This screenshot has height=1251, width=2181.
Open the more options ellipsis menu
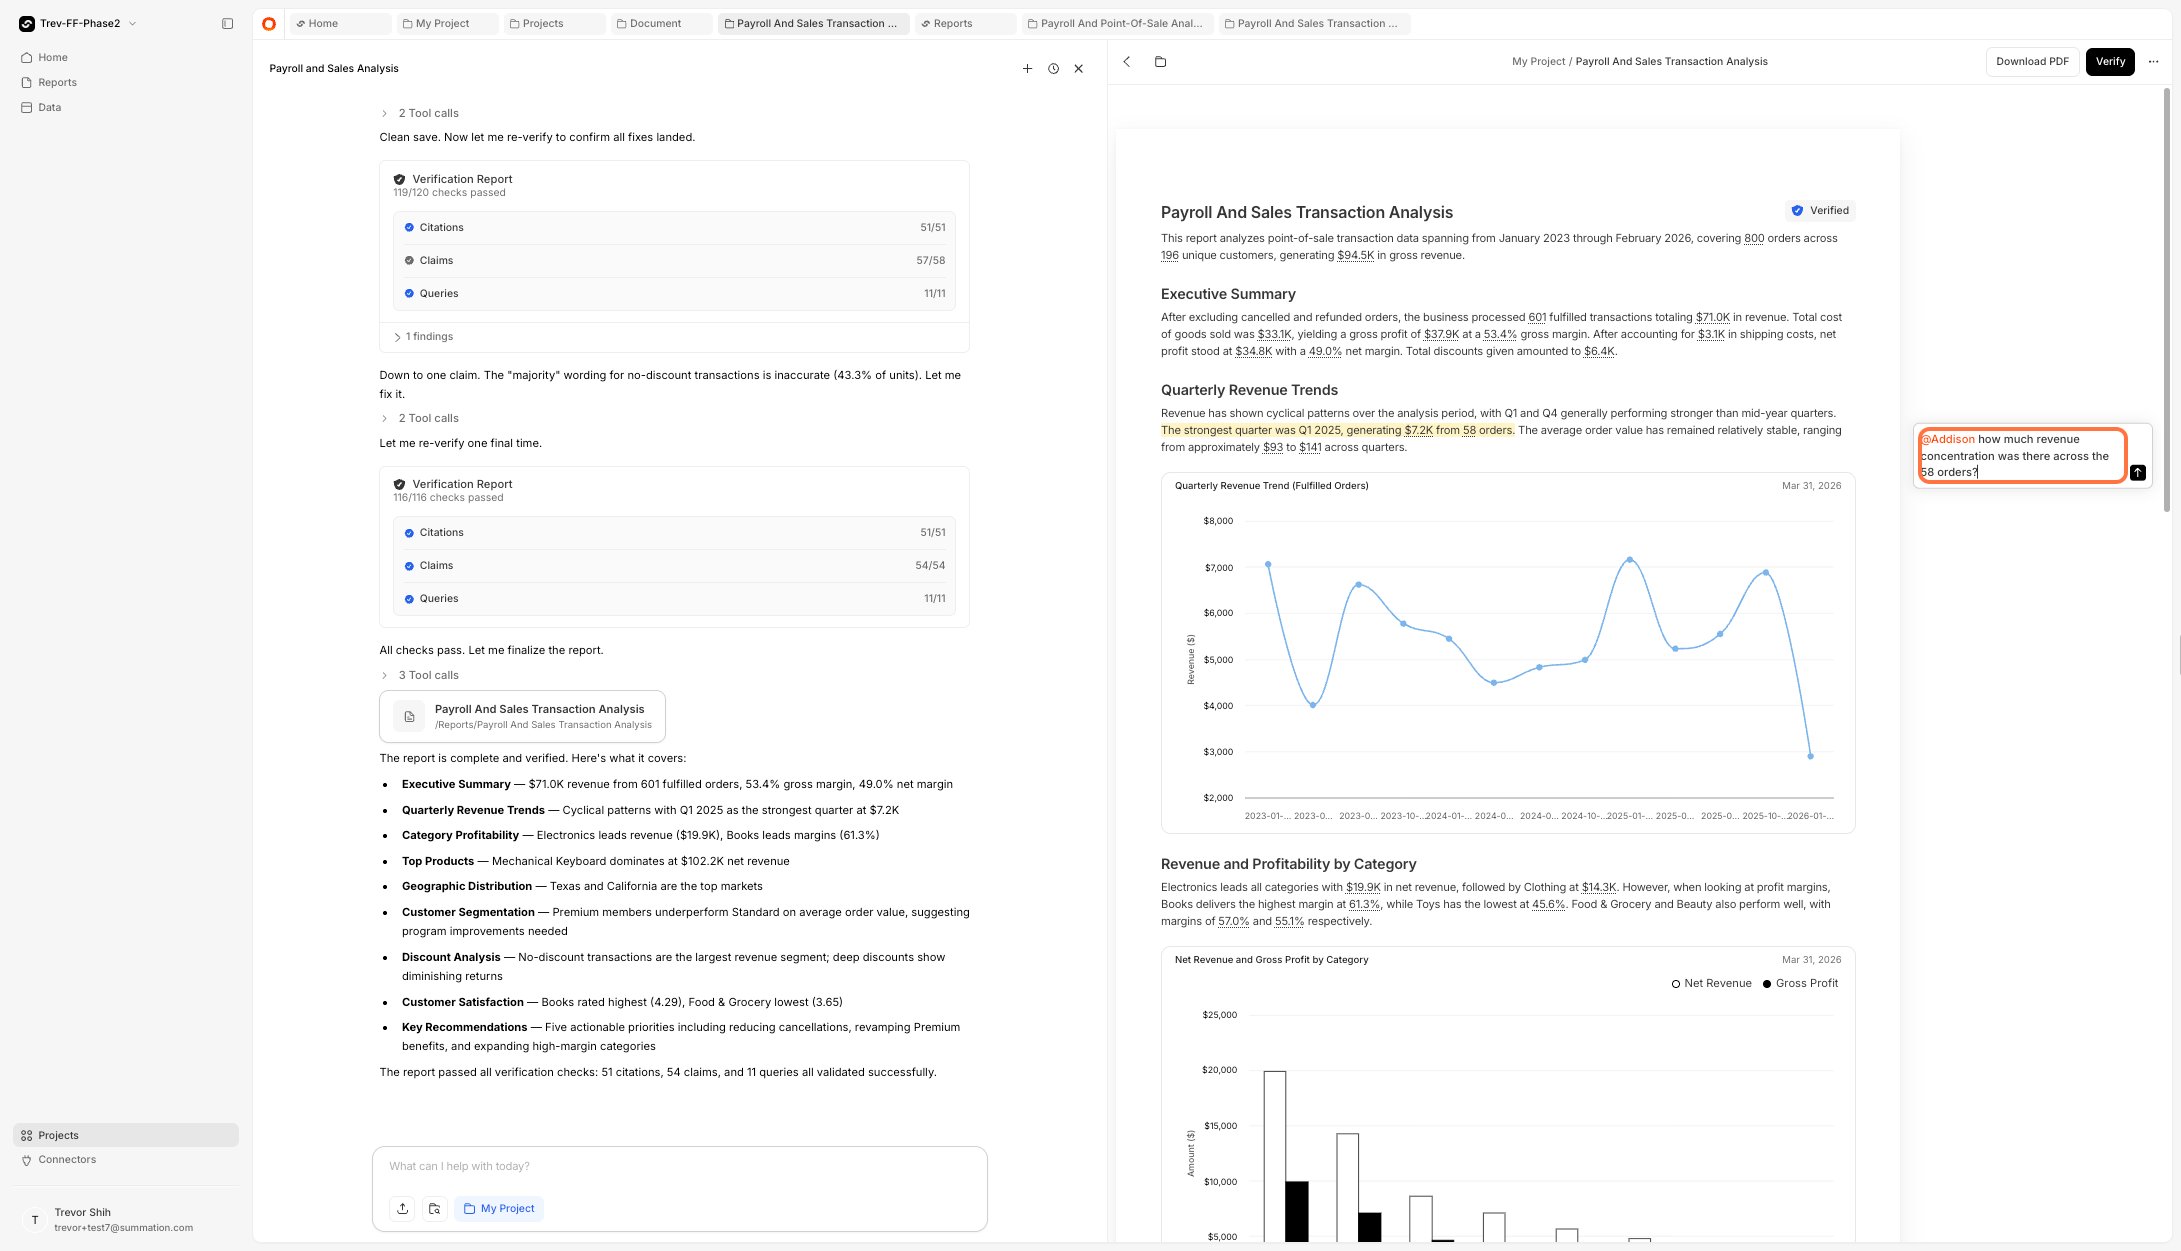tap(2153, 61)
